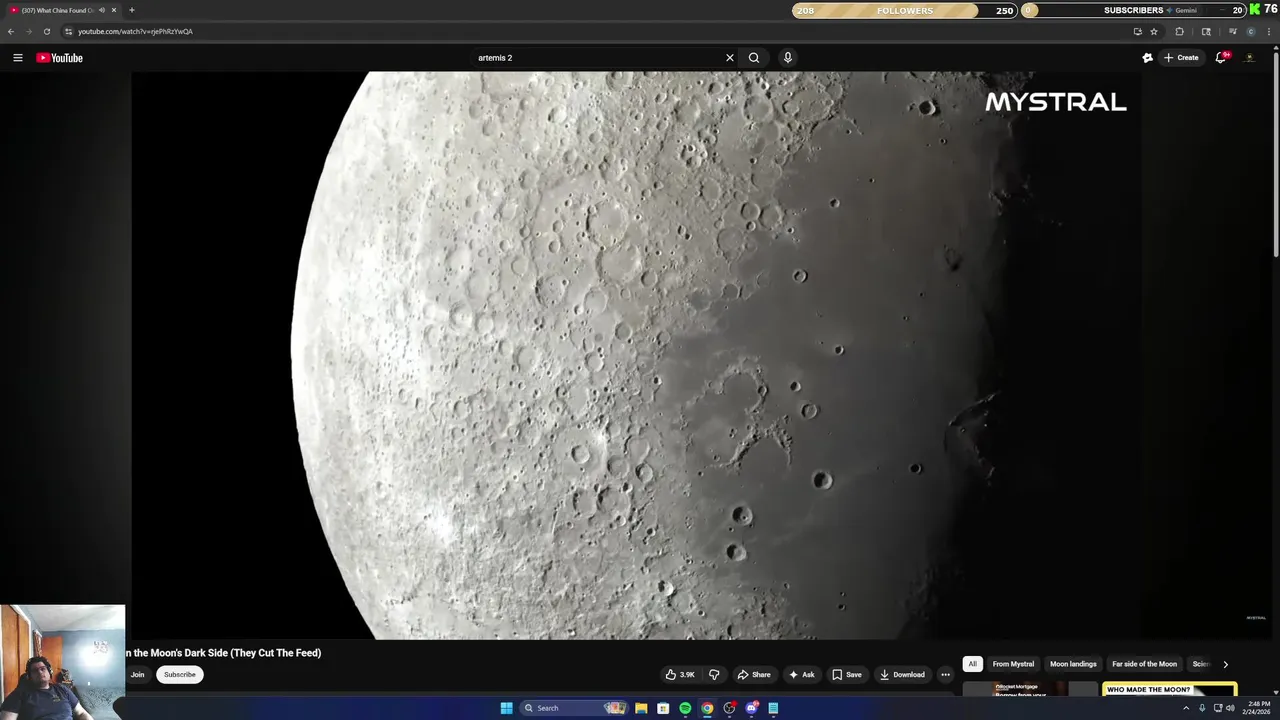This screenshot has height=720, width=1280.
Task: Click the YouTube logo to go home
Action: tap(60, 58)
